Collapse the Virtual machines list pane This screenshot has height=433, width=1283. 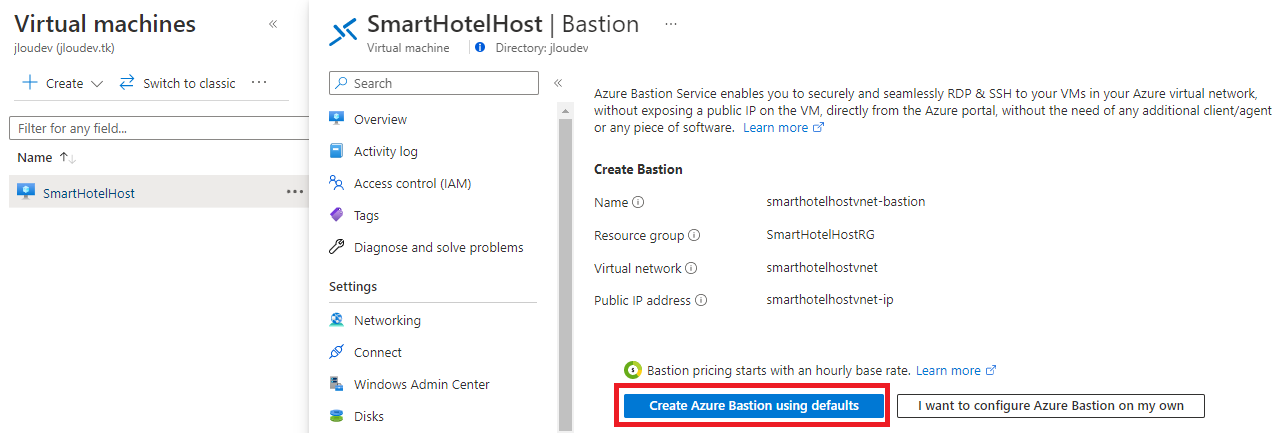(x=273, y=24)
